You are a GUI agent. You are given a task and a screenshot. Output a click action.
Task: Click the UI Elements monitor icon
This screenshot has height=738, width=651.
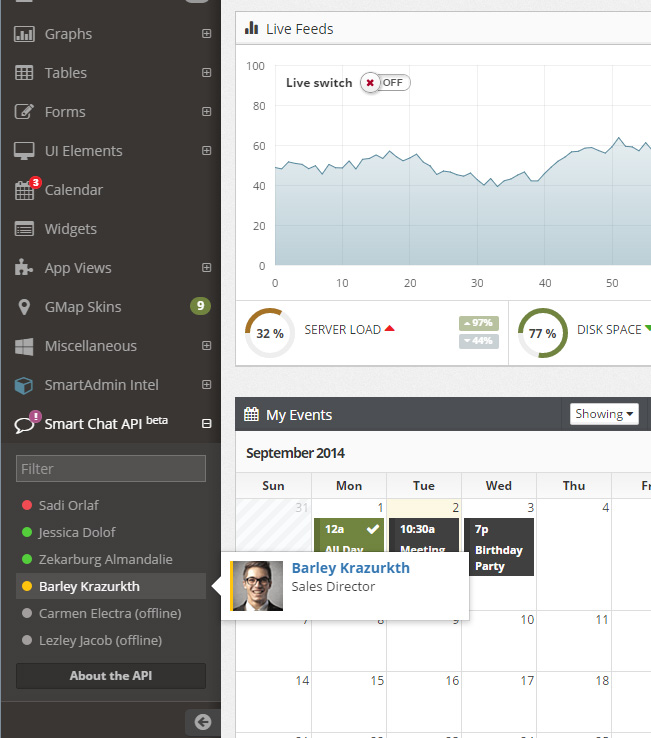pos(24,151)
